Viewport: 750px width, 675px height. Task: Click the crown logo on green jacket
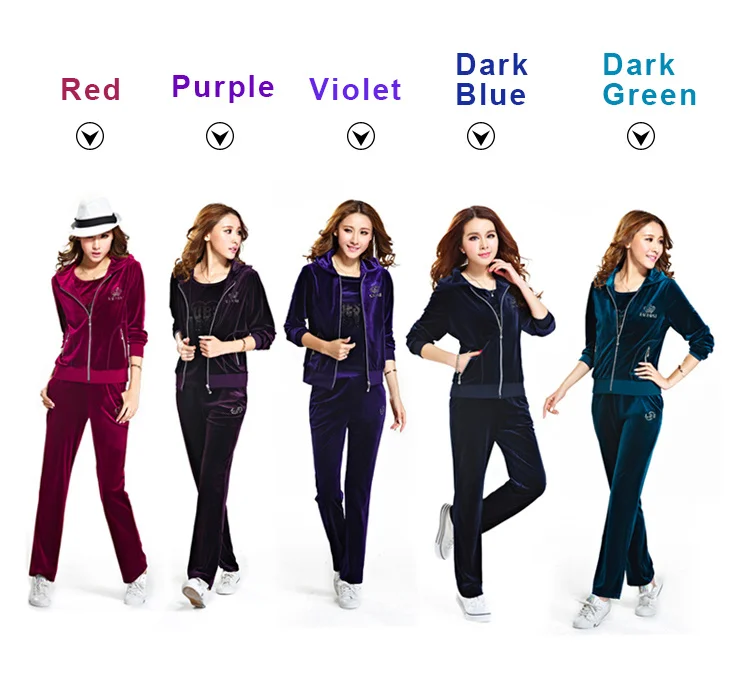[648, 311]
